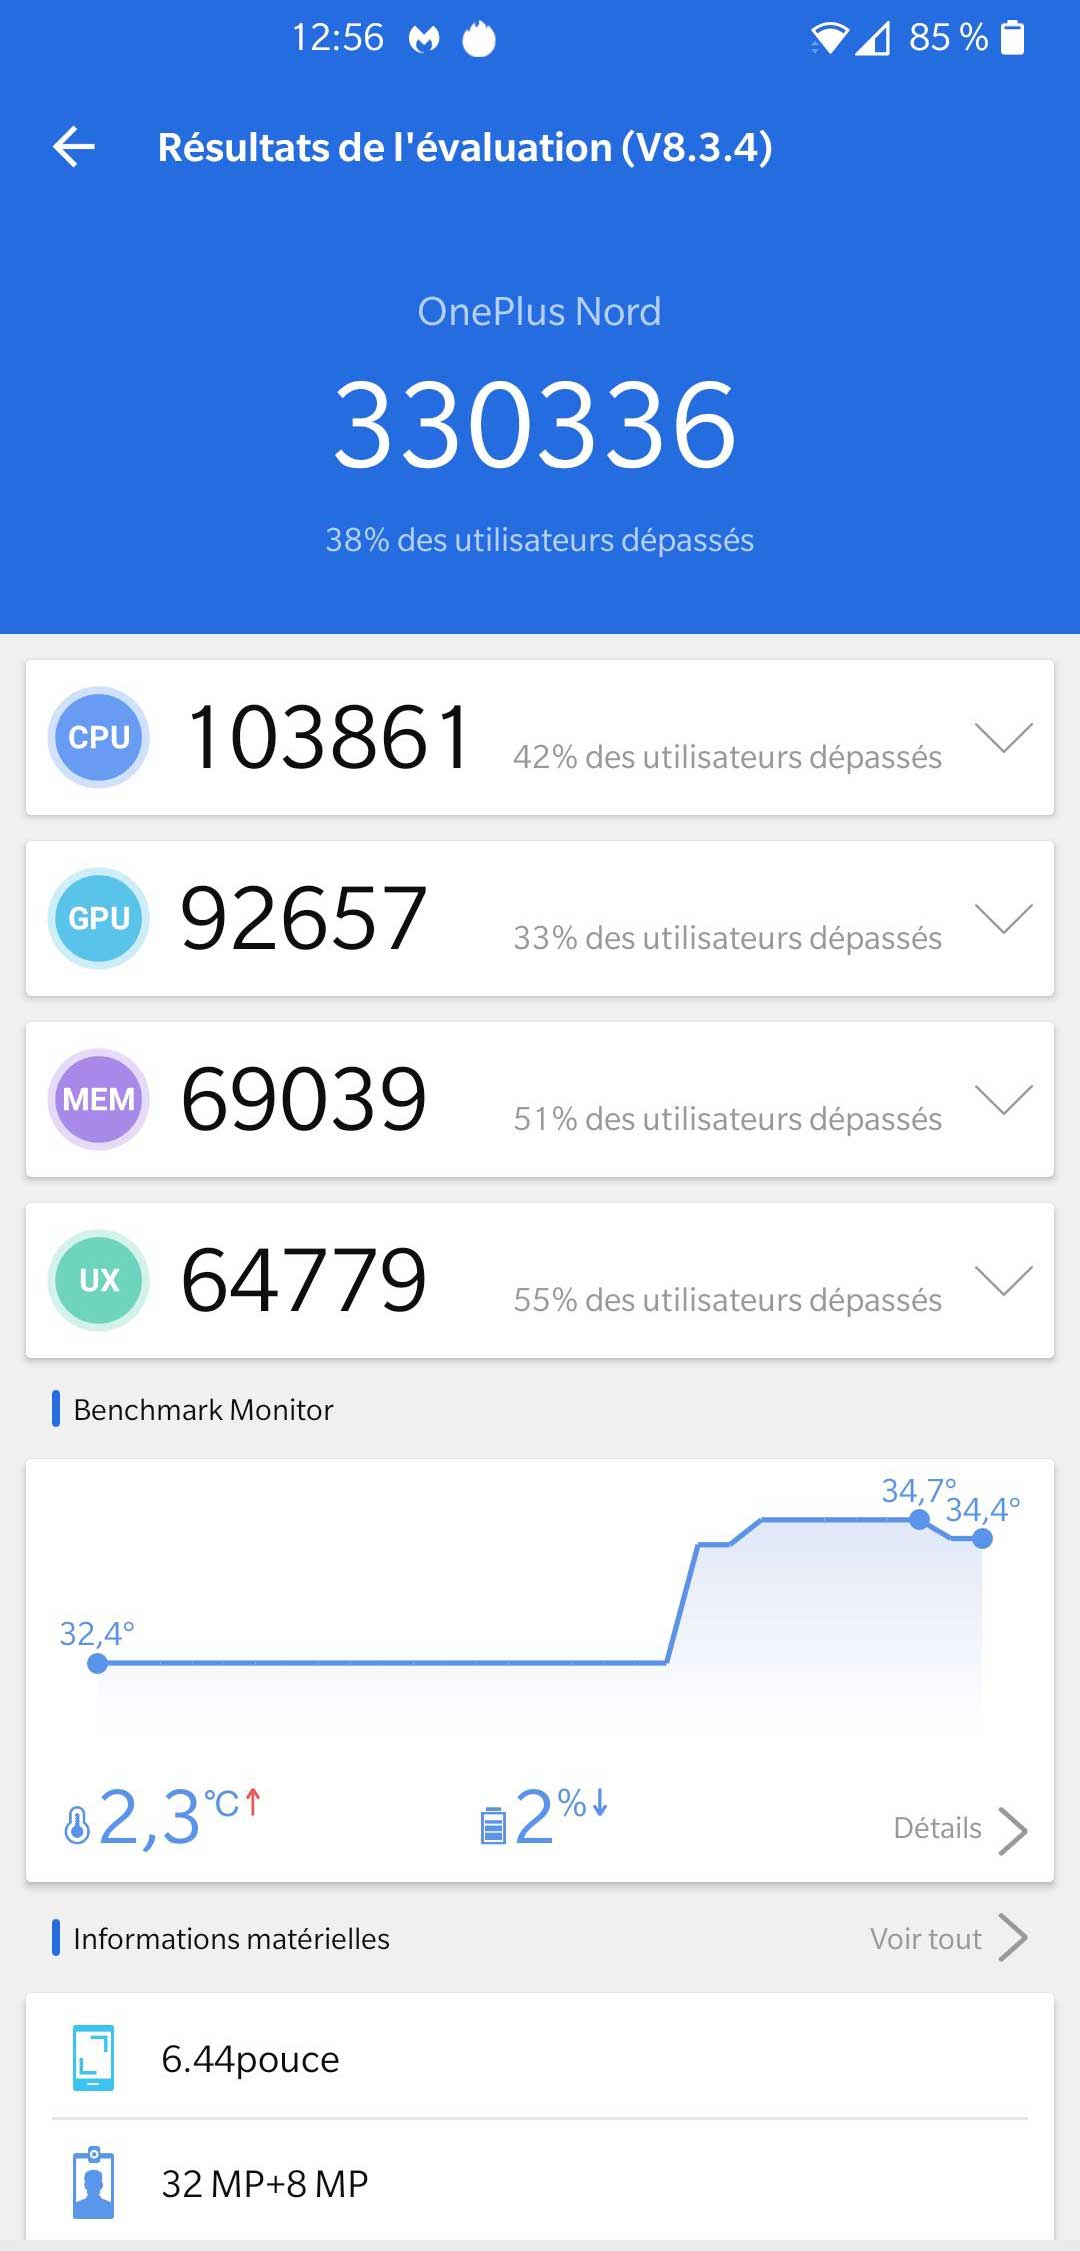Tap the green UX score icon
Screen dimensions: 1080x2251
coord(99,1280)
